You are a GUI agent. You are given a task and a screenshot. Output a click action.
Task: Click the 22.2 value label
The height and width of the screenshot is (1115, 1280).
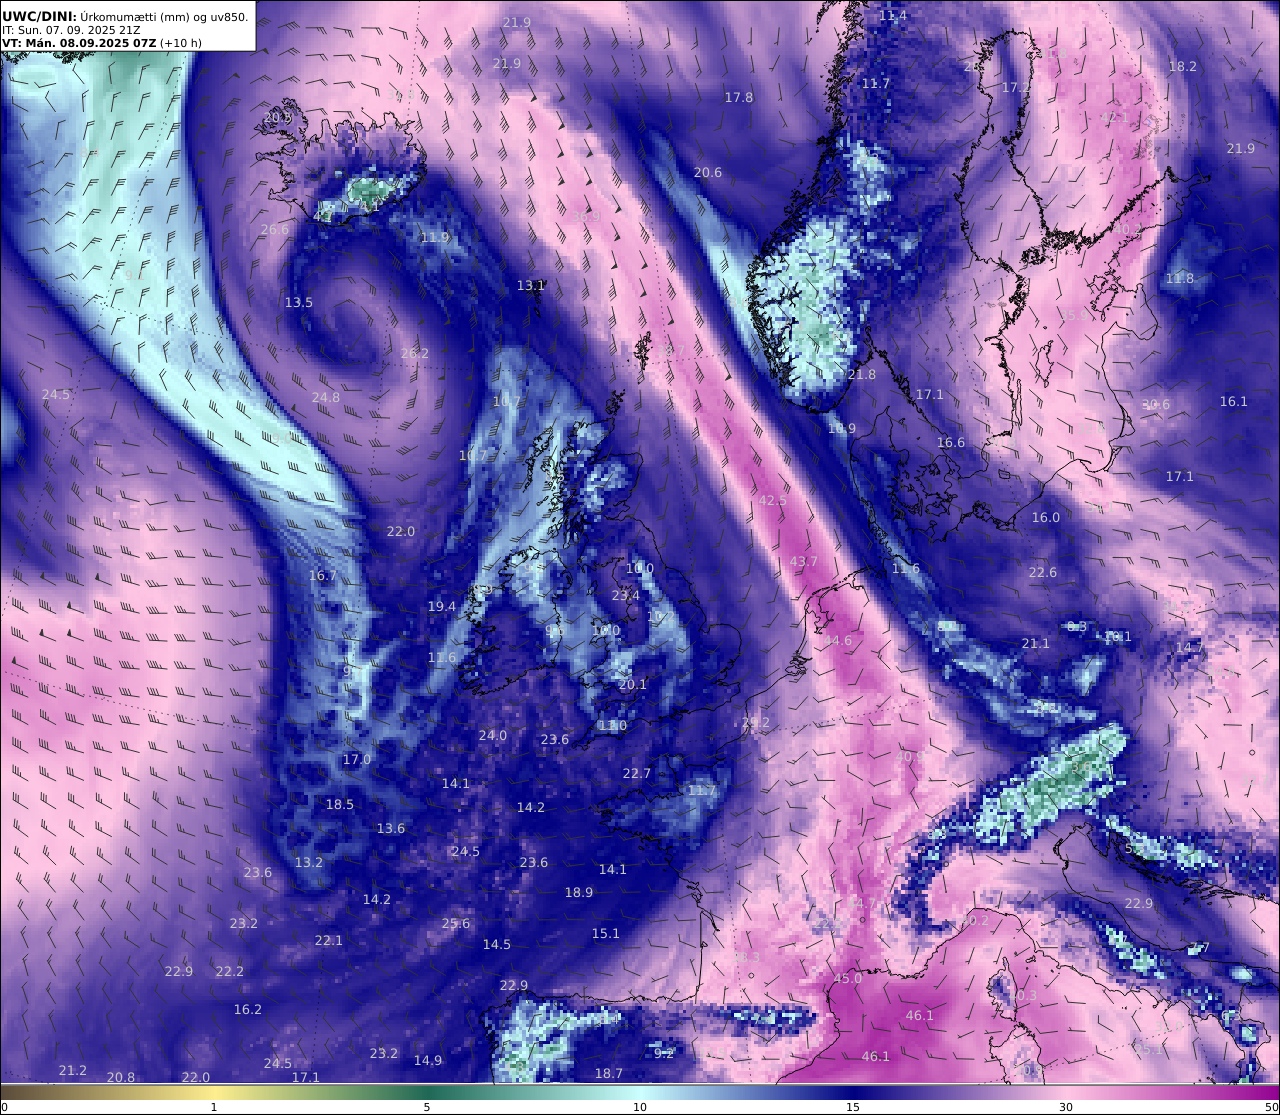click(x=230, y=971)
